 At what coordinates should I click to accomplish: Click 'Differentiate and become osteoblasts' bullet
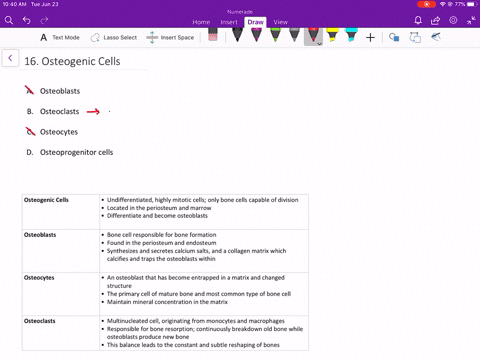(157, 216)
